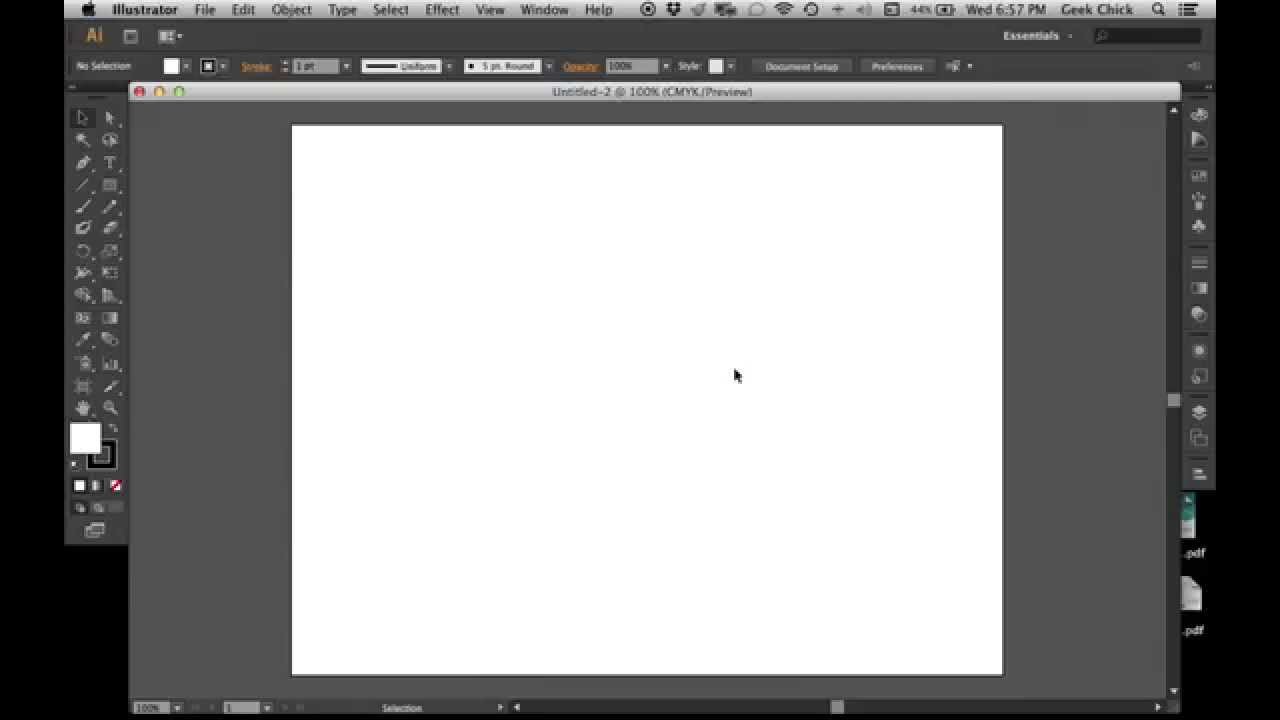Screen dimensions: 1280x720
Task: Select the Perspective Grid tool
Action: pos(110,296)
